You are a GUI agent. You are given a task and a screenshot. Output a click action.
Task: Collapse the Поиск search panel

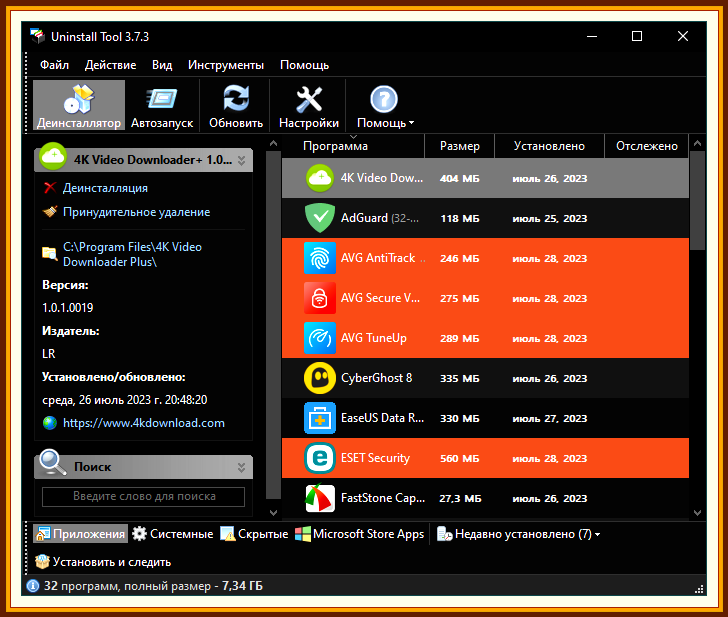pyautogui.click(x=241, y=467)
